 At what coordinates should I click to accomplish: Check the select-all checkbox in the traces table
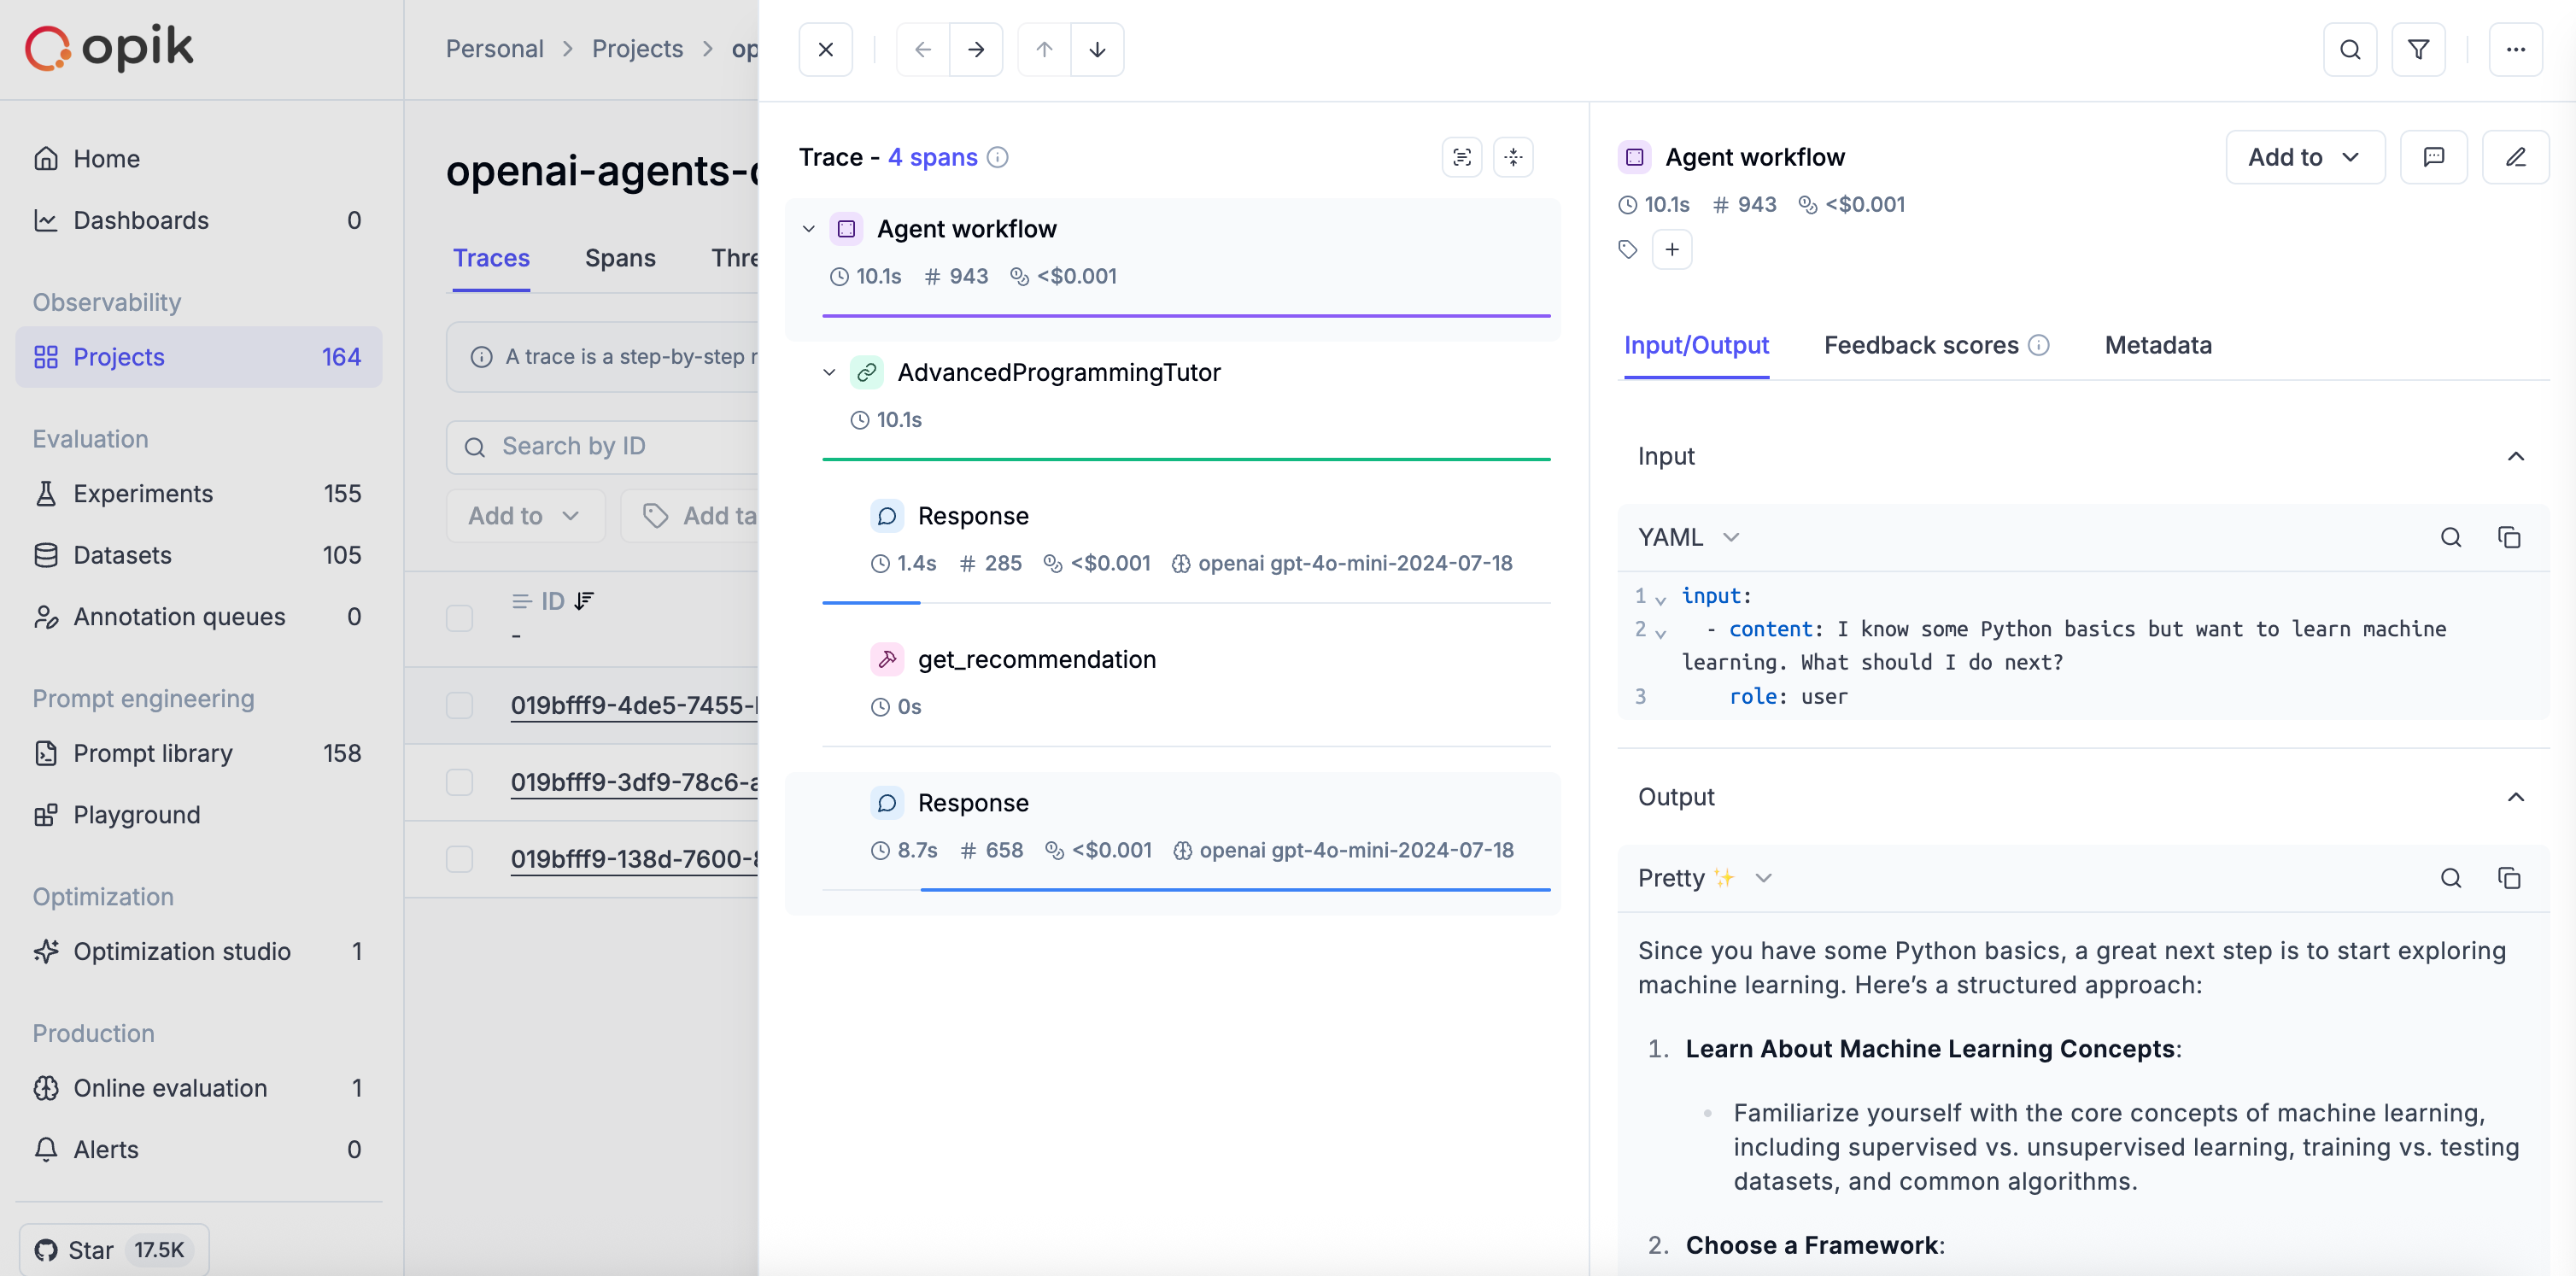click(x=459, y=618)
